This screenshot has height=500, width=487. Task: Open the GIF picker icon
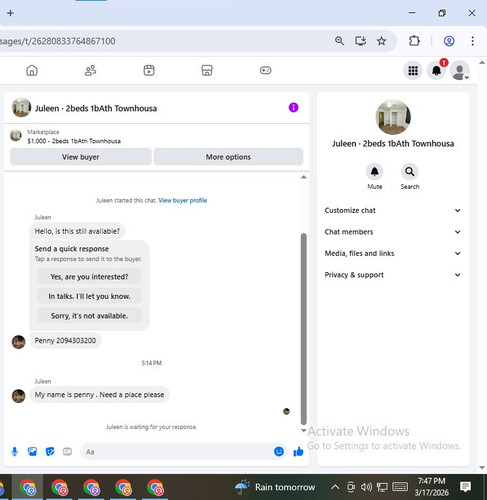67,452
